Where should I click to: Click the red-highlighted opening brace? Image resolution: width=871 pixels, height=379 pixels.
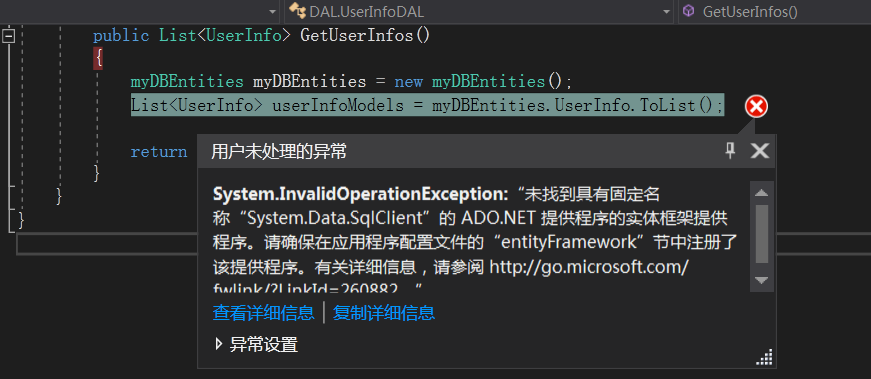coord(98,58)
